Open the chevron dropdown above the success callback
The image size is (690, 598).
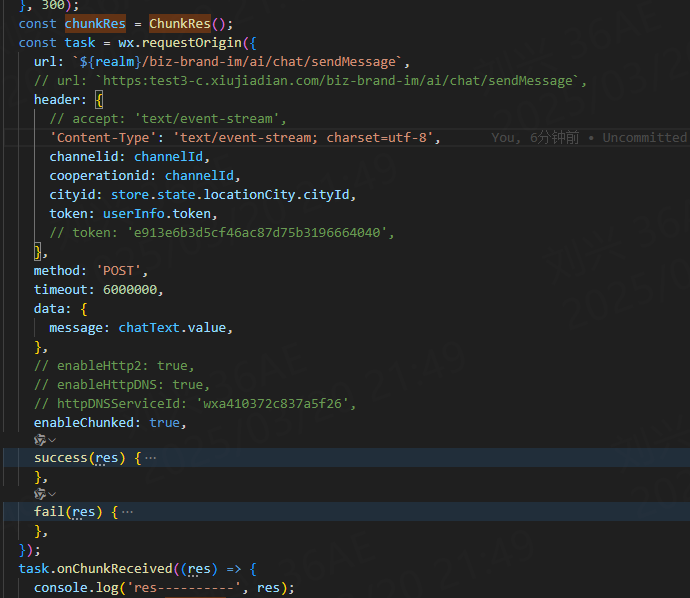tap(52, 440)
